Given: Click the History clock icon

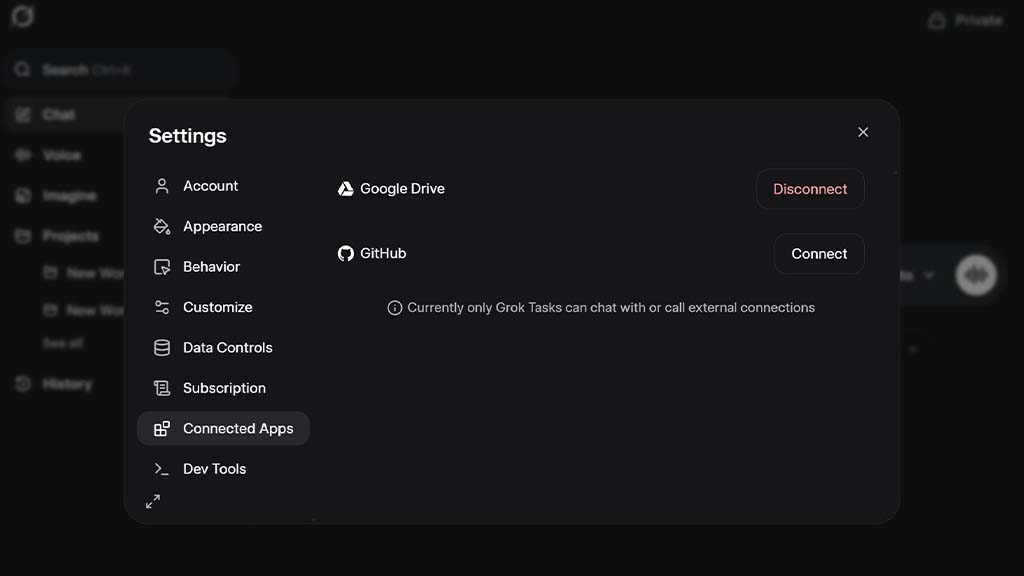Looking at the screenshot, I should click(22, 383).
